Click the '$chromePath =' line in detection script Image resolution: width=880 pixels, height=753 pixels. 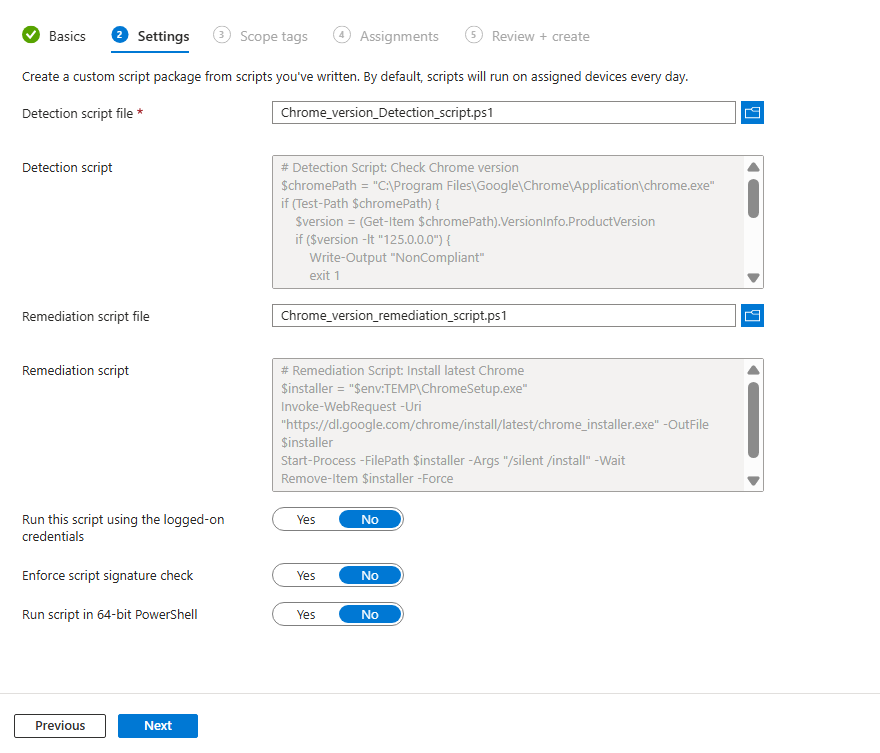(x=497, y=186)
